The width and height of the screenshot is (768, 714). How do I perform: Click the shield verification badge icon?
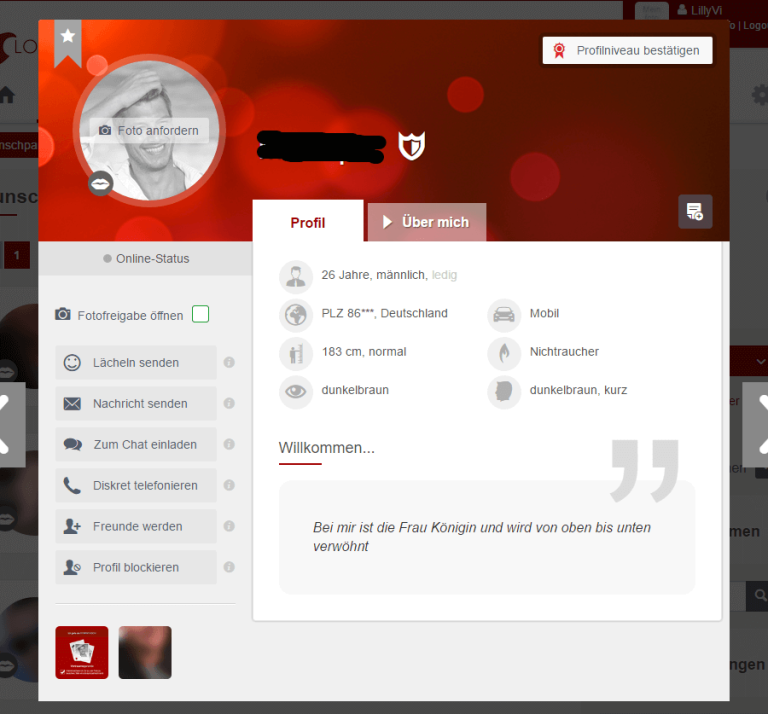coord(411,146)
